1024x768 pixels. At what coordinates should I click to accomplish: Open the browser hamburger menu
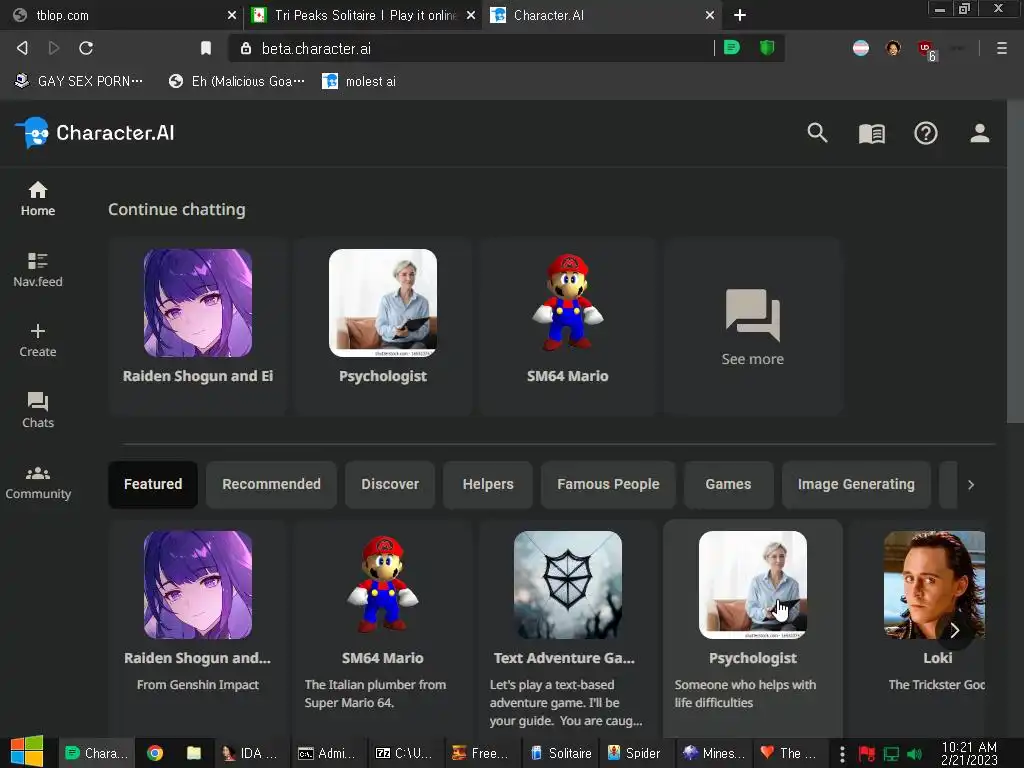(1001, 48)
